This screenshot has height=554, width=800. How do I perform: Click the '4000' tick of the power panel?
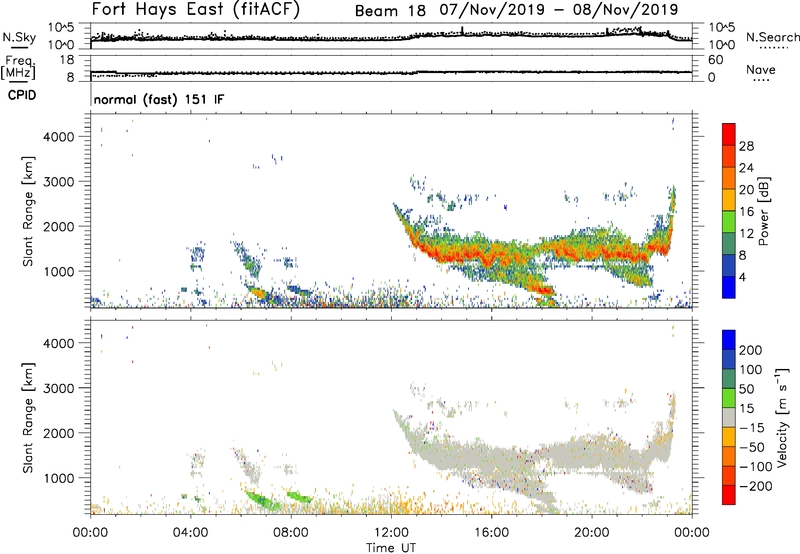pos(59,137)
